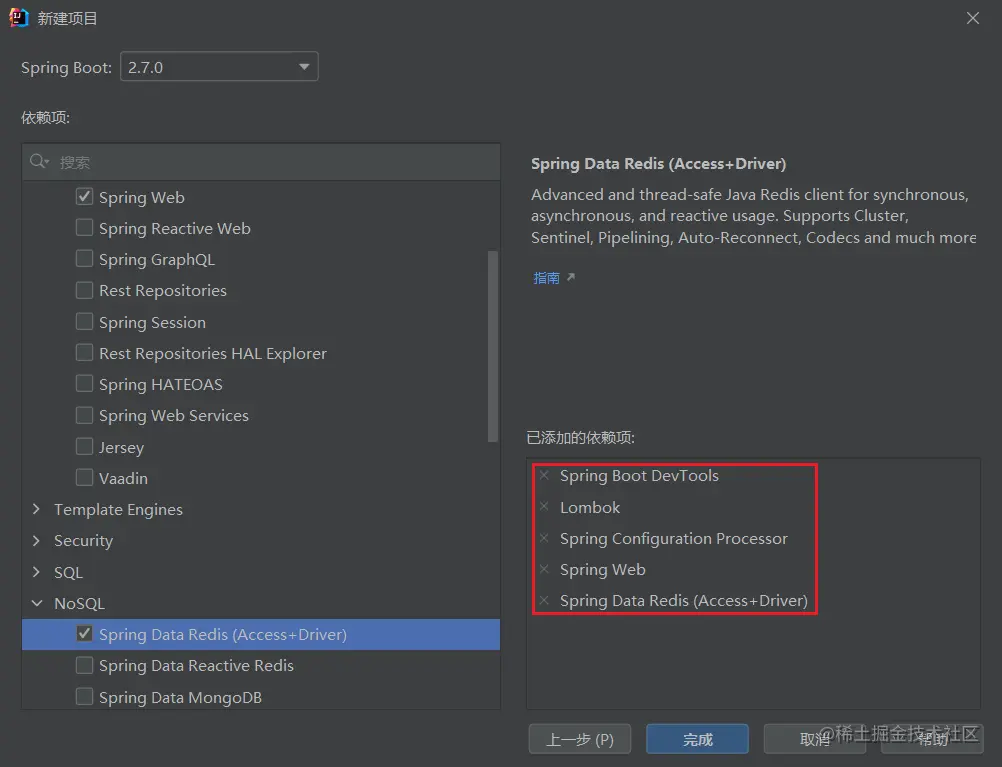Remove Lombok from added dependencies
1002x767 pixels.
(x=544, y=506)
